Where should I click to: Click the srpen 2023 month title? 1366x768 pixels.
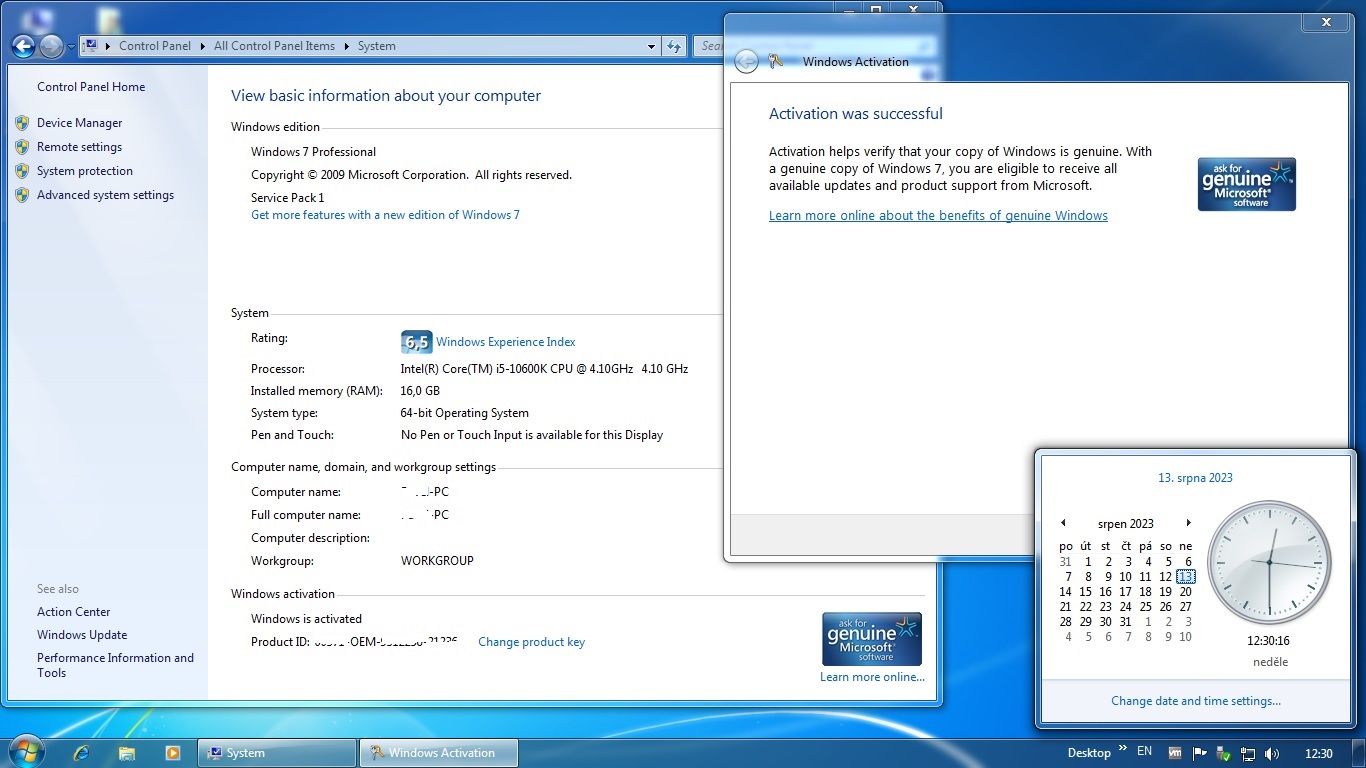(x=1126, y=524)
